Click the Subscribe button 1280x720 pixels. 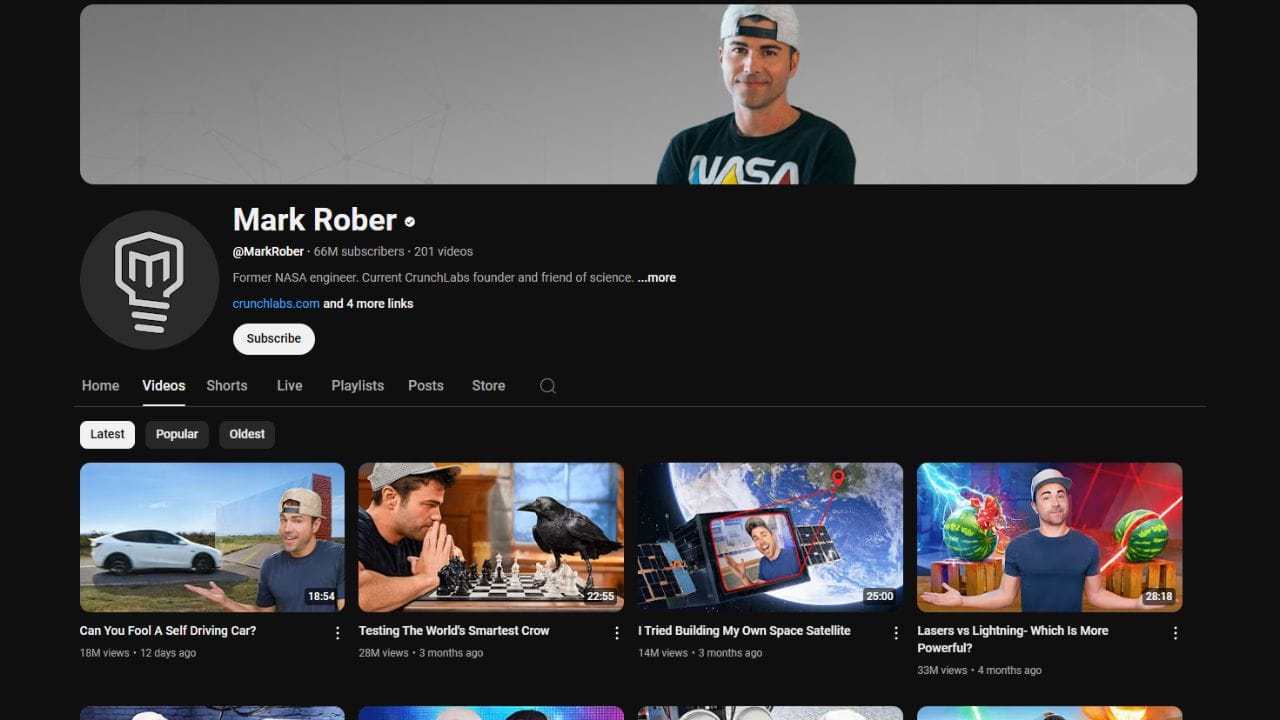(x=274, y=339)
